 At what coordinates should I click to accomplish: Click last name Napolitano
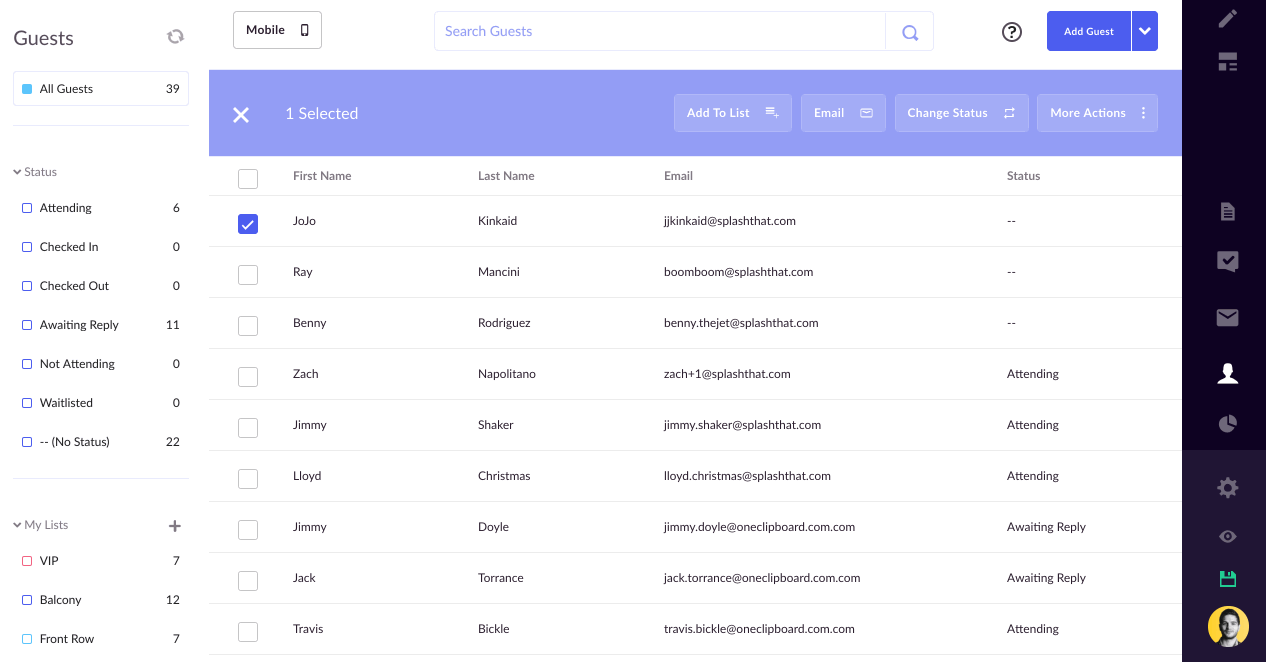pyautogui.click(x=507, y=374)
